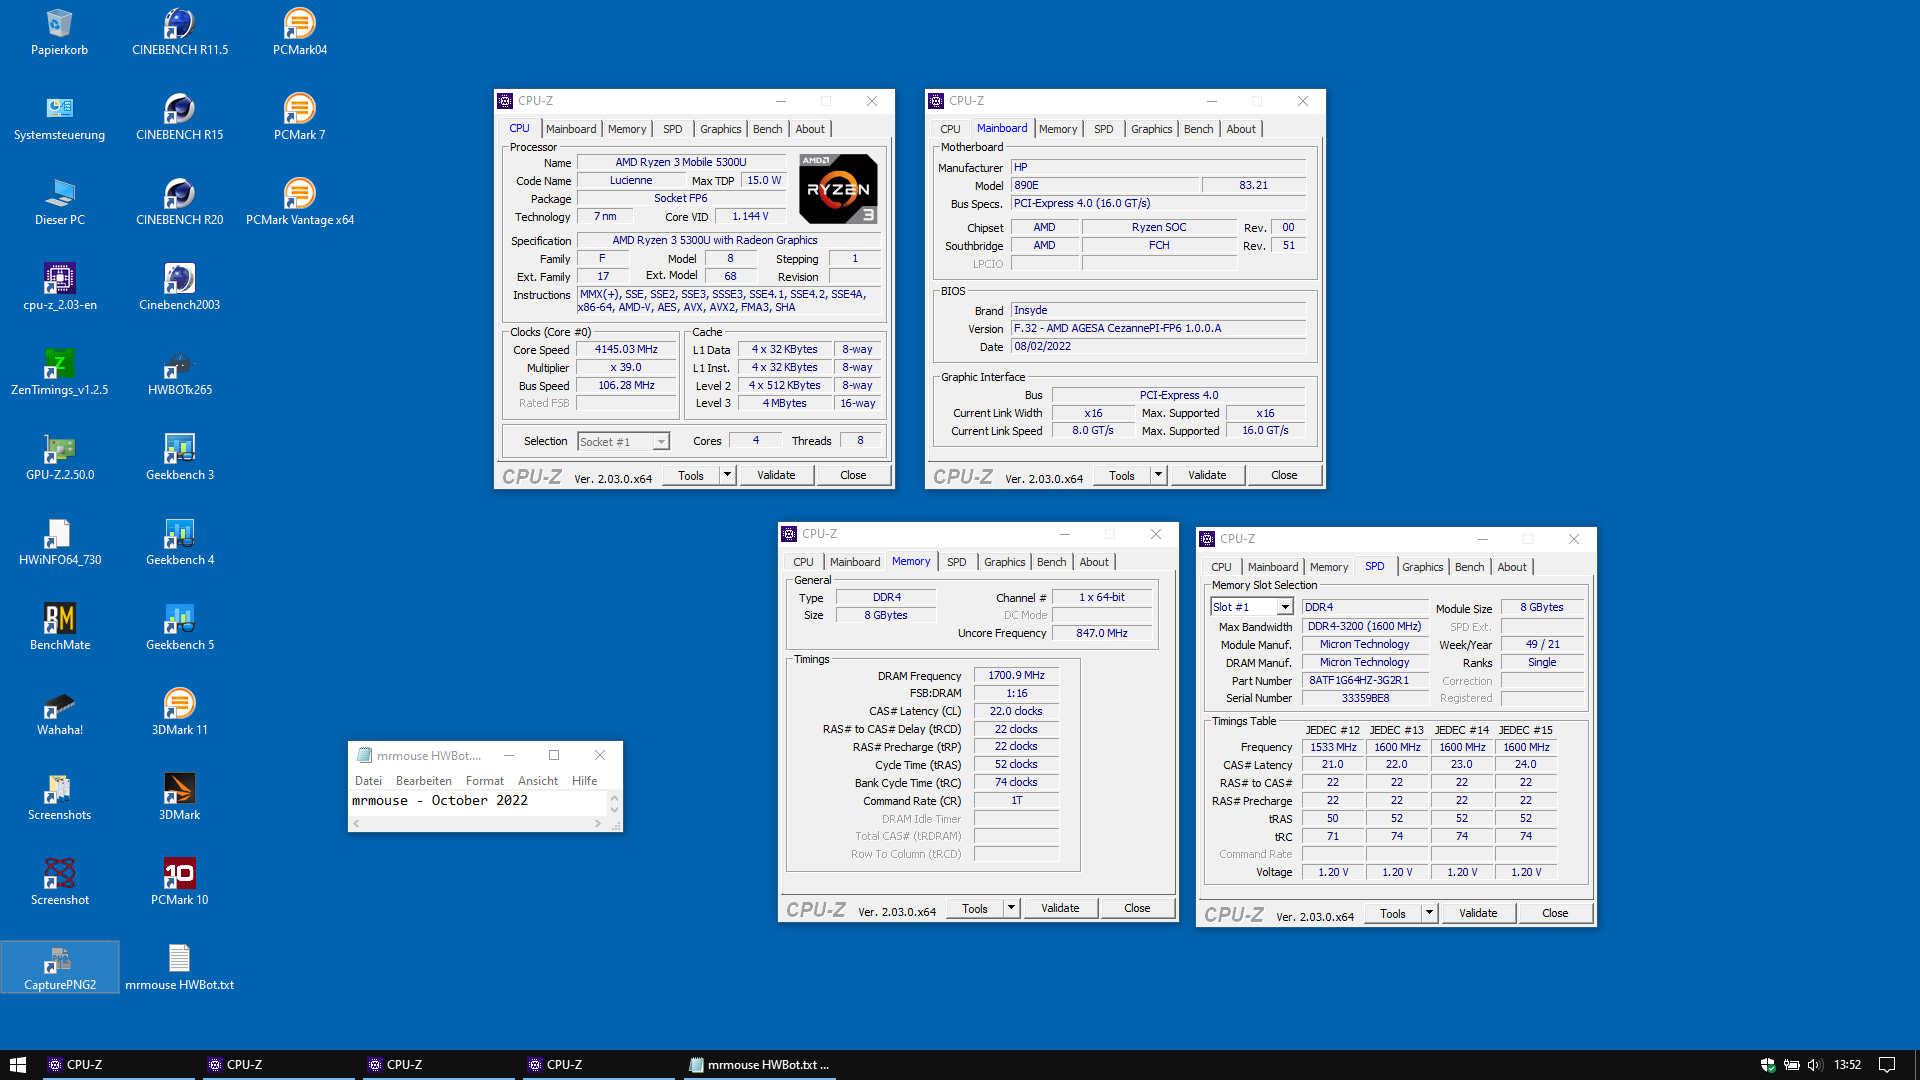Image resolution: width=1920 pixels, height=1080 pixels.
Task: Open Ansicht menu in Notepad
Action: tap(538, 781)
